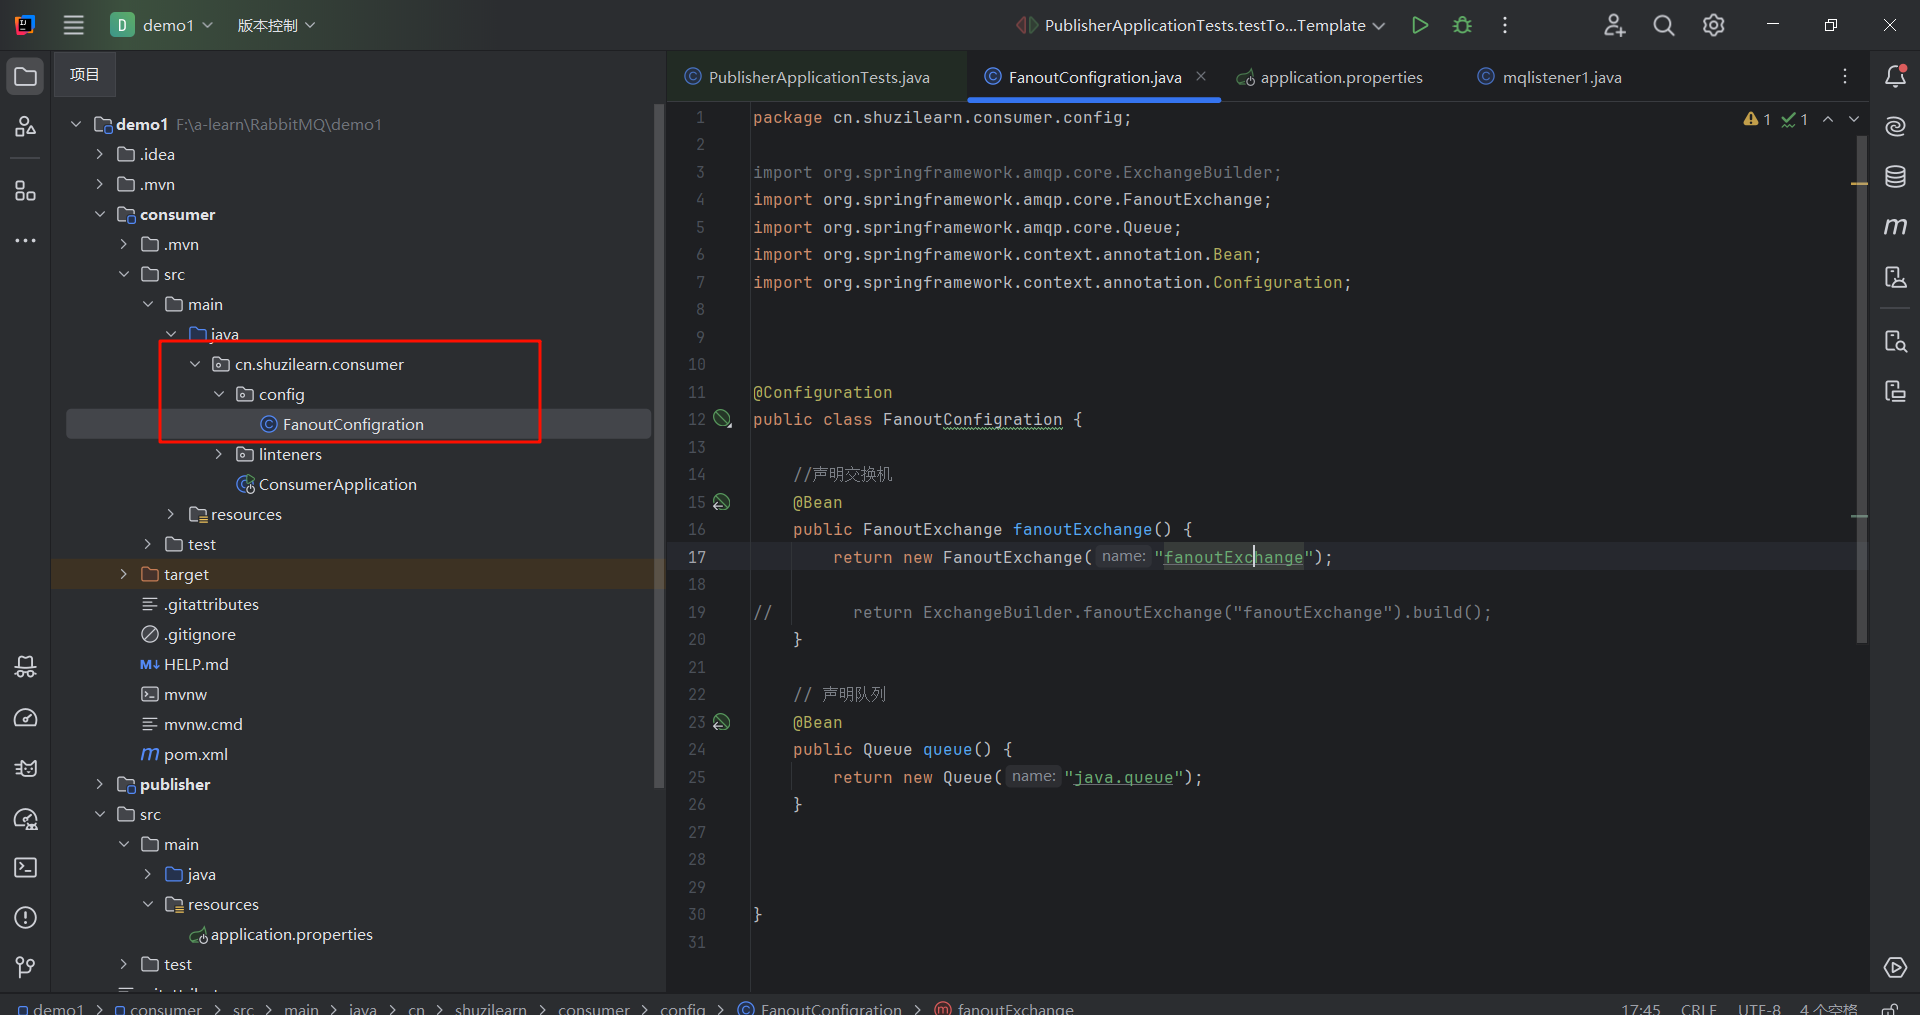
Task: Click the bean gutter icon on line 15
Action: (x=722, y=502)
